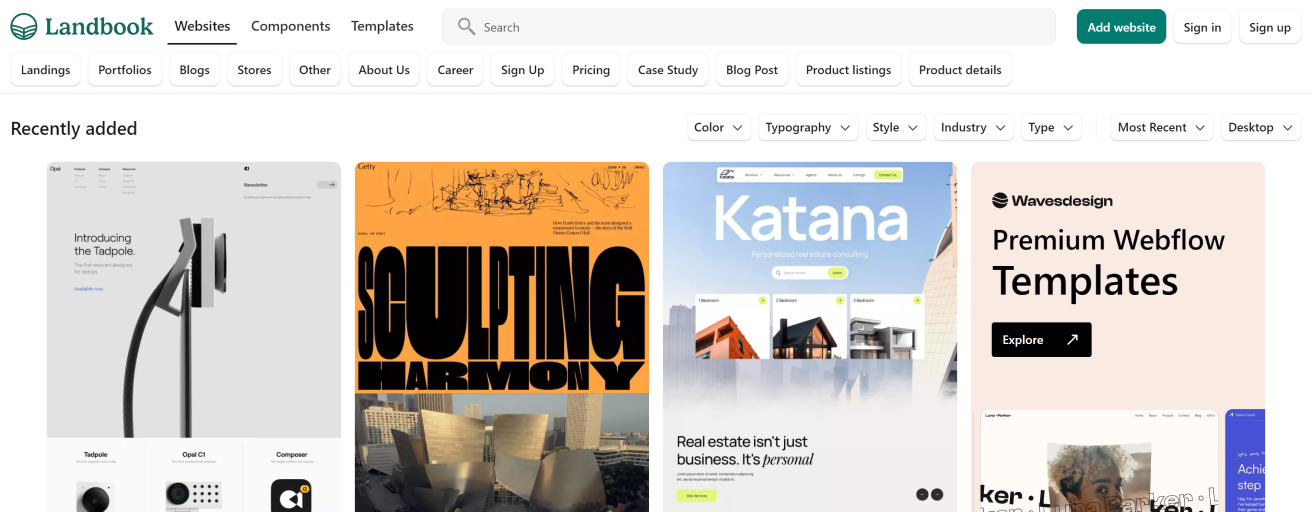
Task: Click the arrow icon on Explore button
Action: (1072, 340)
